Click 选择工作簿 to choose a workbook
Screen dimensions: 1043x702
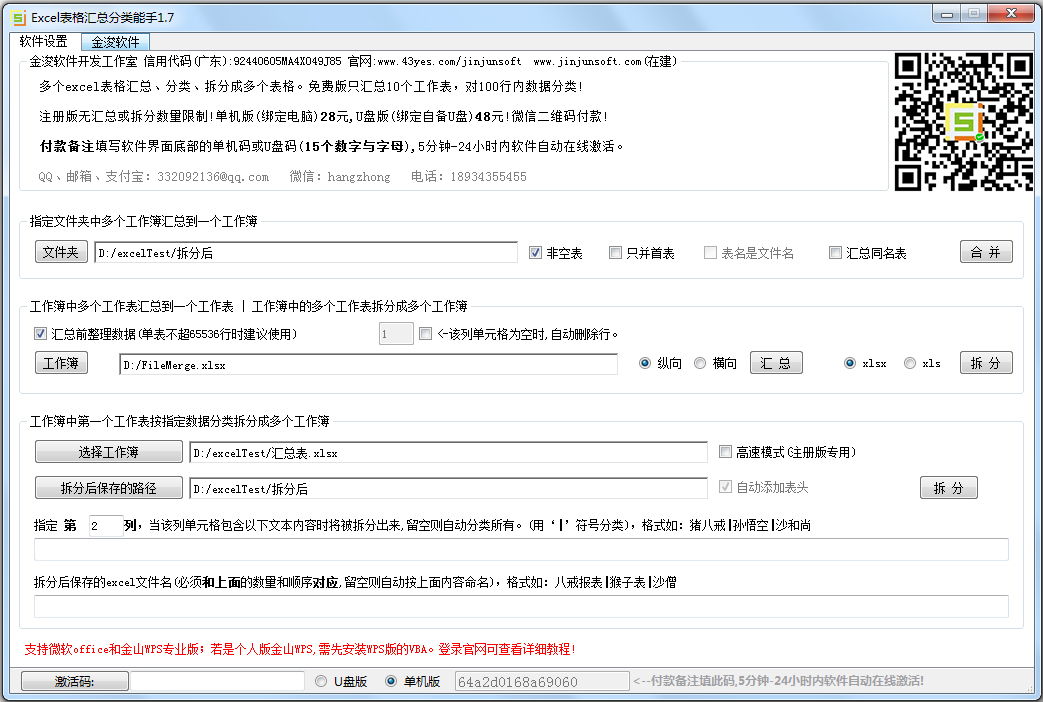[x=108, y=451]
